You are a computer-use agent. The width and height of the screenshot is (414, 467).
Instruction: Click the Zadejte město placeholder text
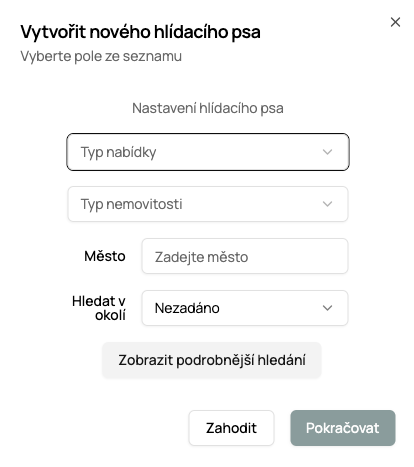pyautogui.click(x=201, y=257)
